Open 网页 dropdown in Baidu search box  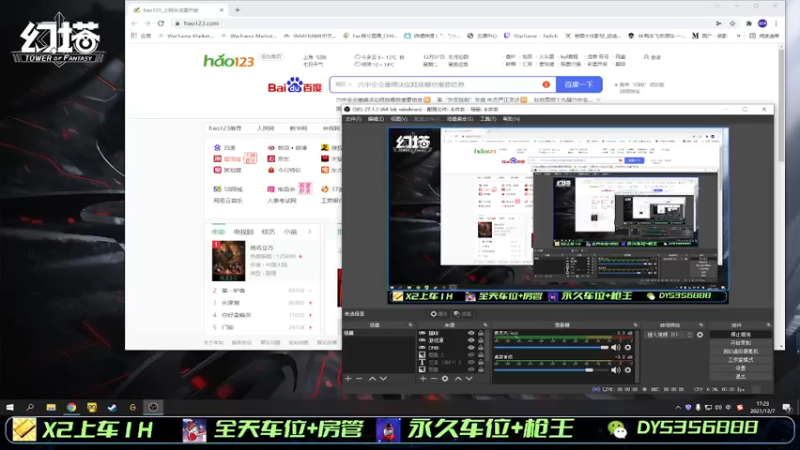pyautogui.click(x=343, y=84)
